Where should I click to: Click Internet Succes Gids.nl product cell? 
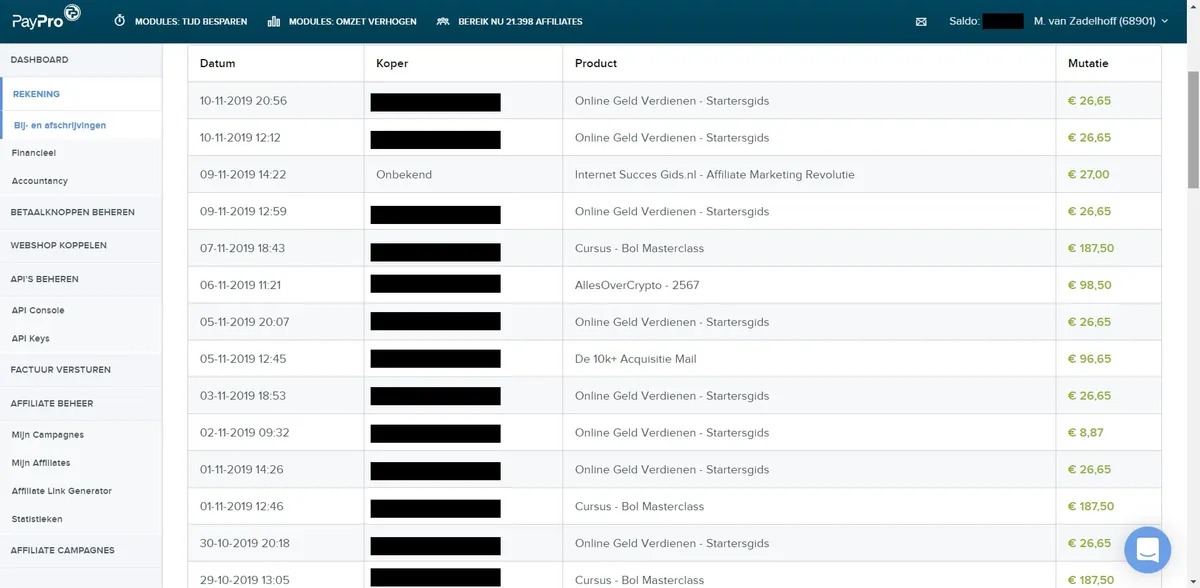click(715, 175)
